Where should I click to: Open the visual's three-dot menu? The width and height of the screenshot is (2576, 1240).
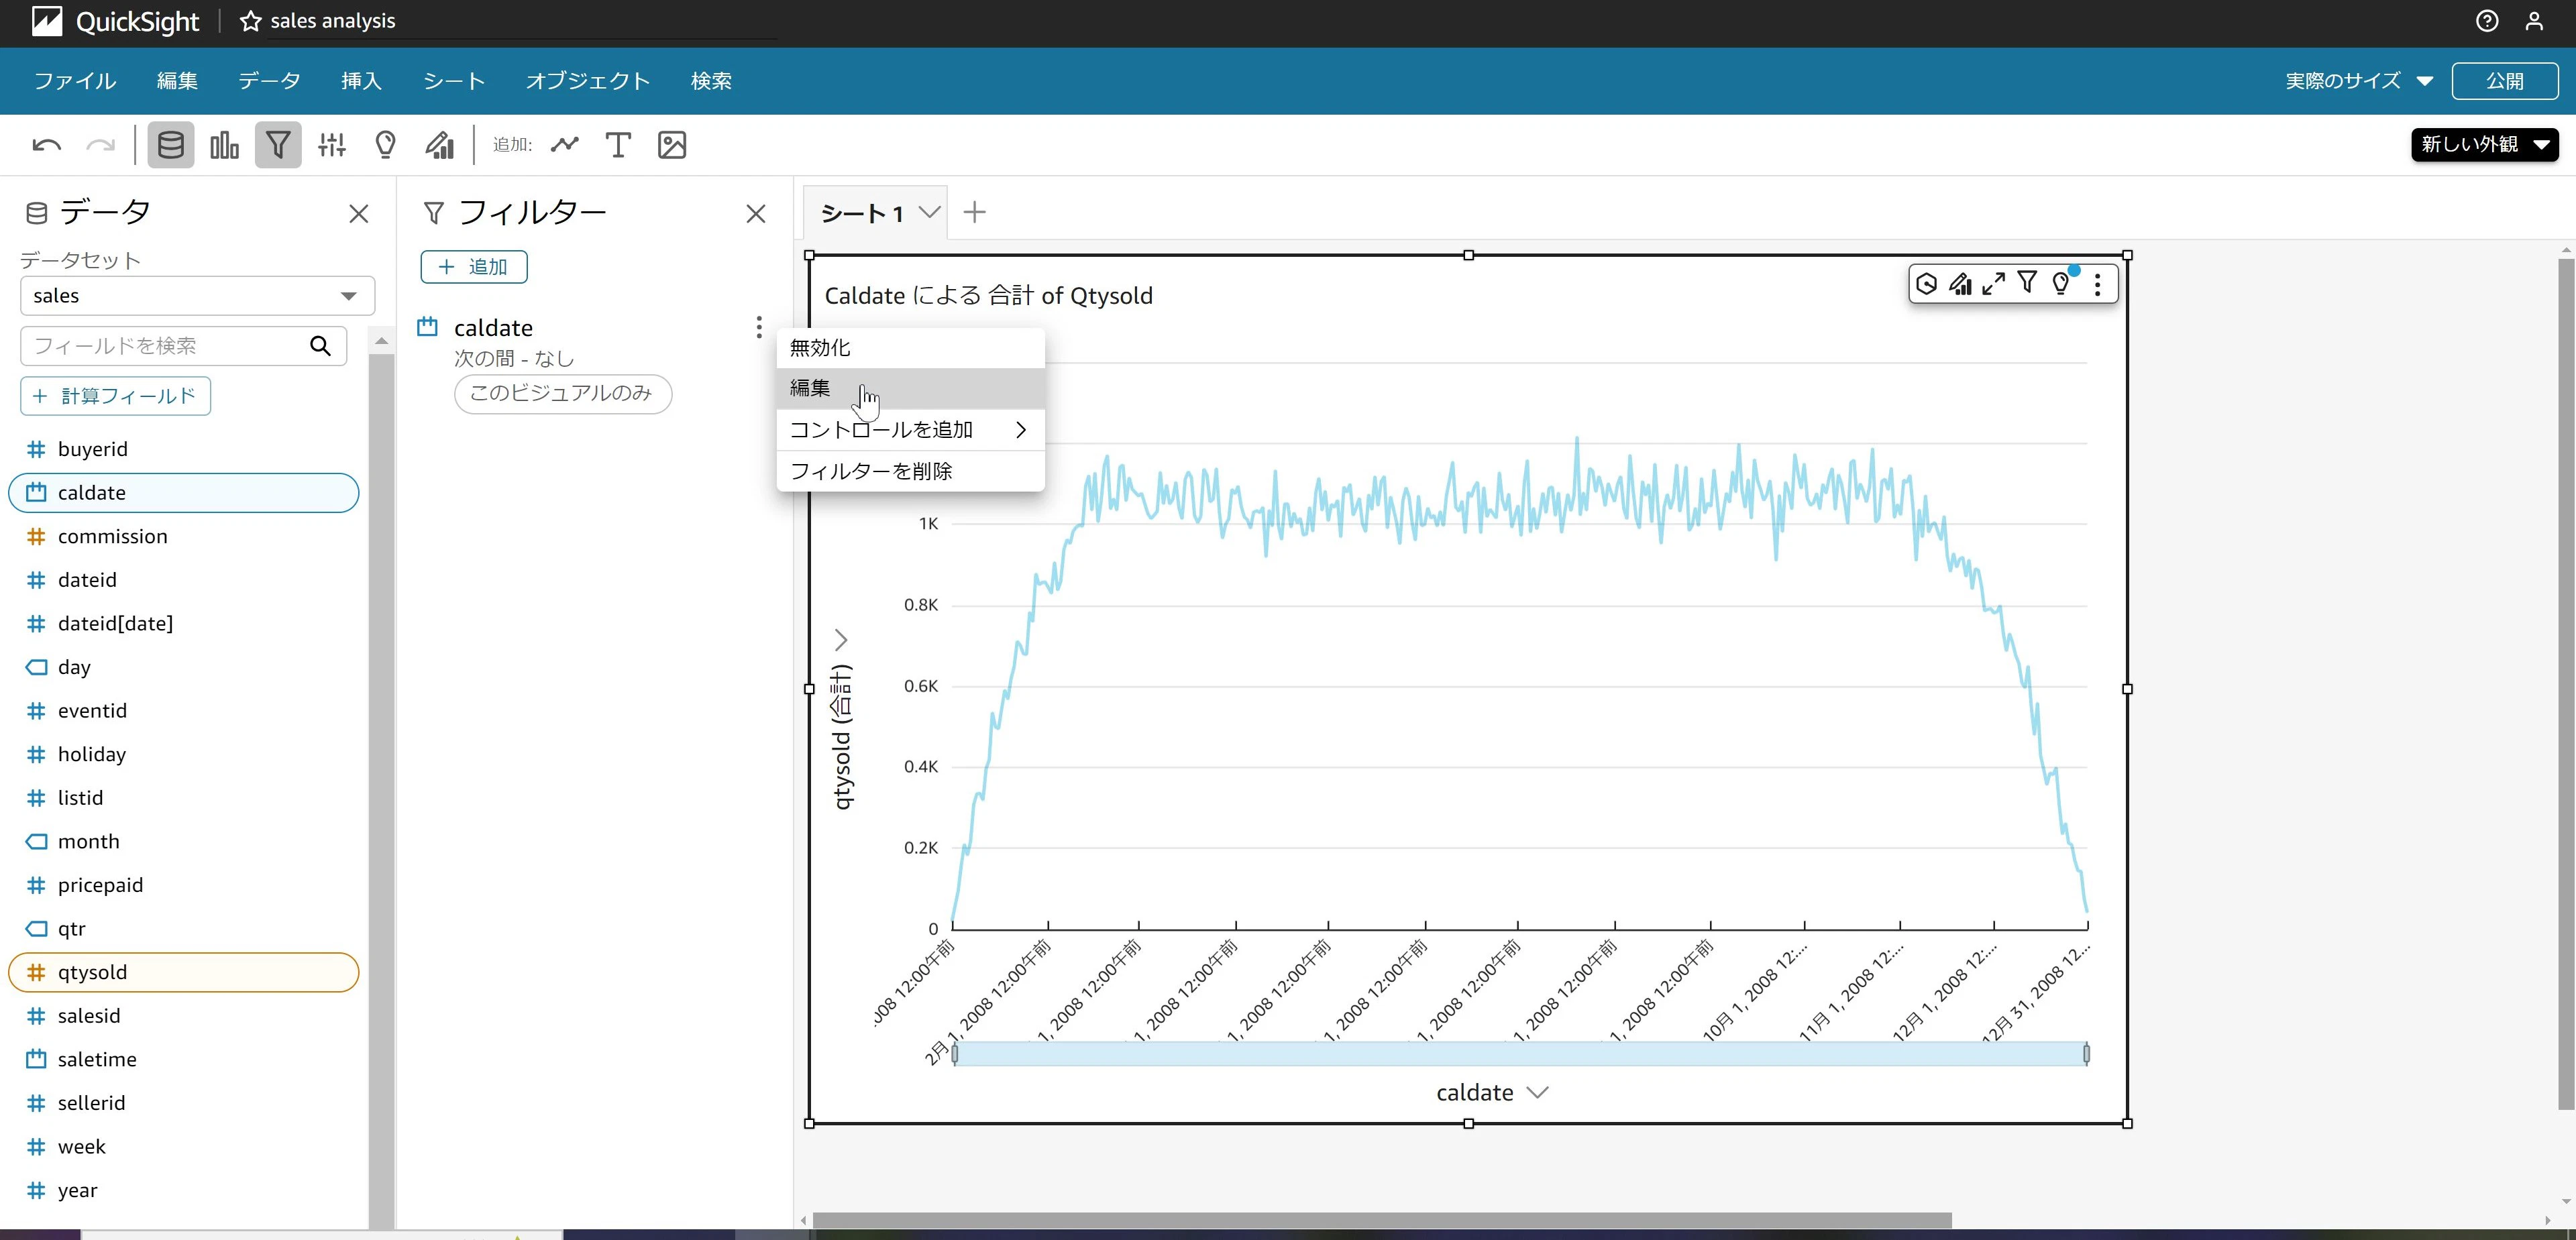(x=2097, y=284)
